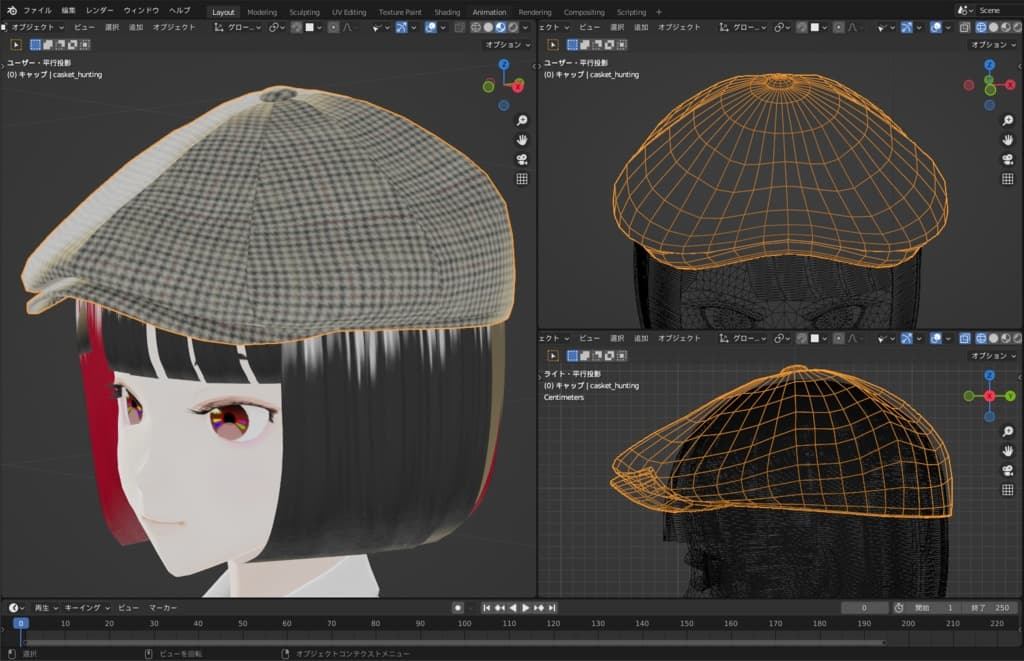Click the red X axis on the left viewport gizmo
1024x661 pixels.
520,86
